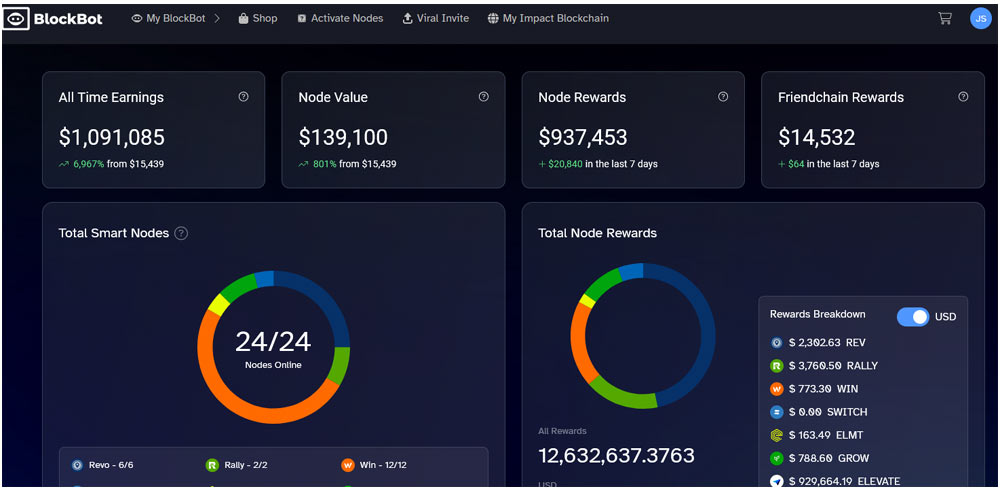Open the shopping cart icon
The image size is (1000, 491).
(x=945, y=18)
